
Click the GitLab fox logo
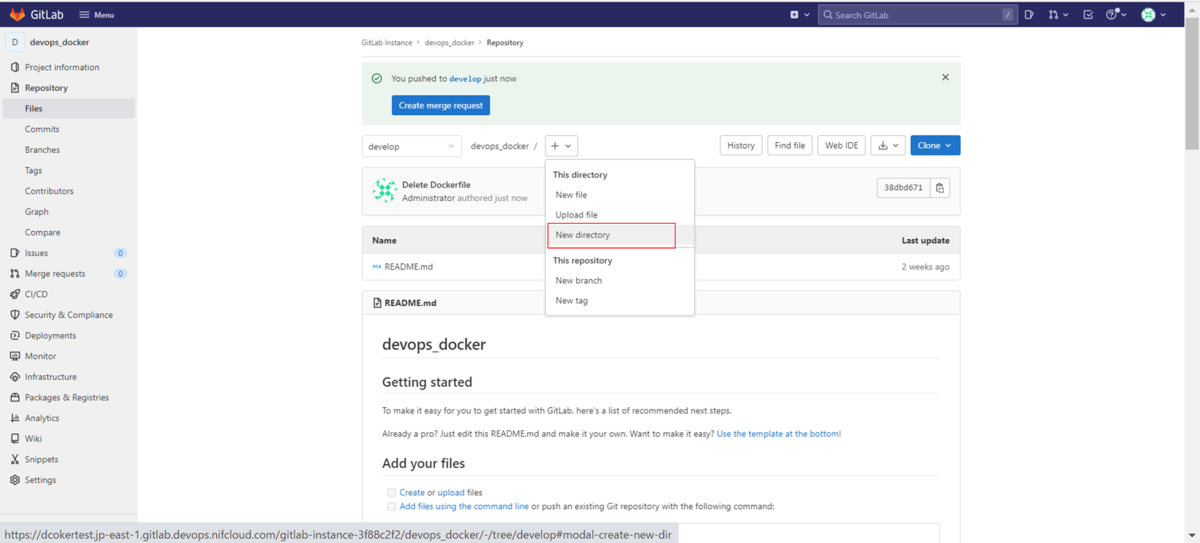point(17,15)
